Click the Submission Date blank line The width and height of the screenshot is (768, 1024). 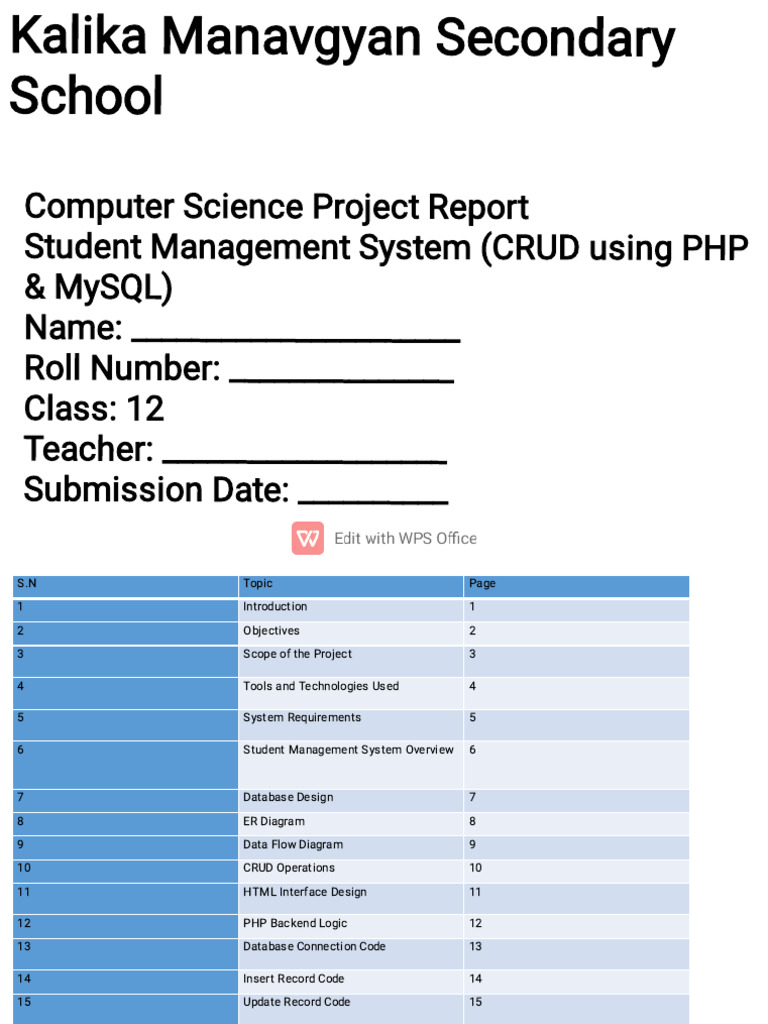pyautogui.click(x=373, y=498)
